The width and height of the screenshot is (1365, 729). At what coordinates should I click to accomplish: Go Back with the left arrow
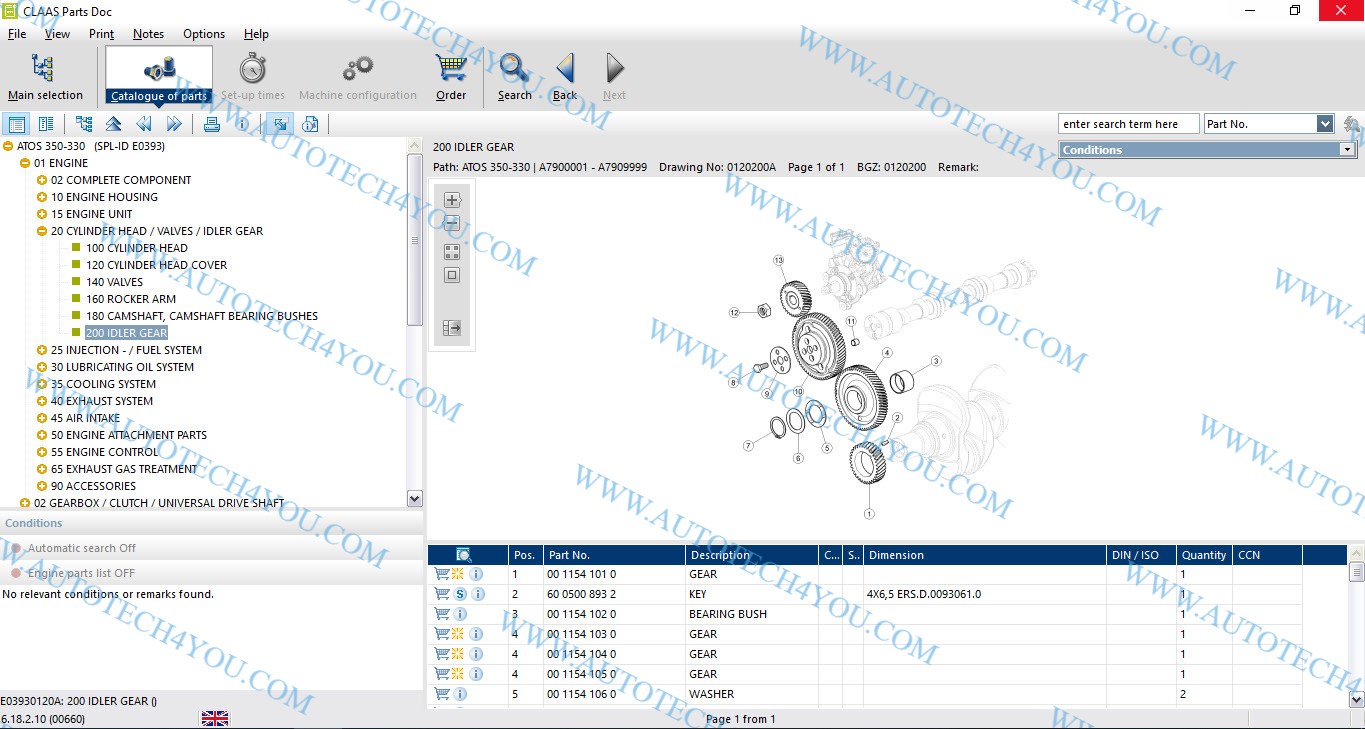click(x=565, y=77)
